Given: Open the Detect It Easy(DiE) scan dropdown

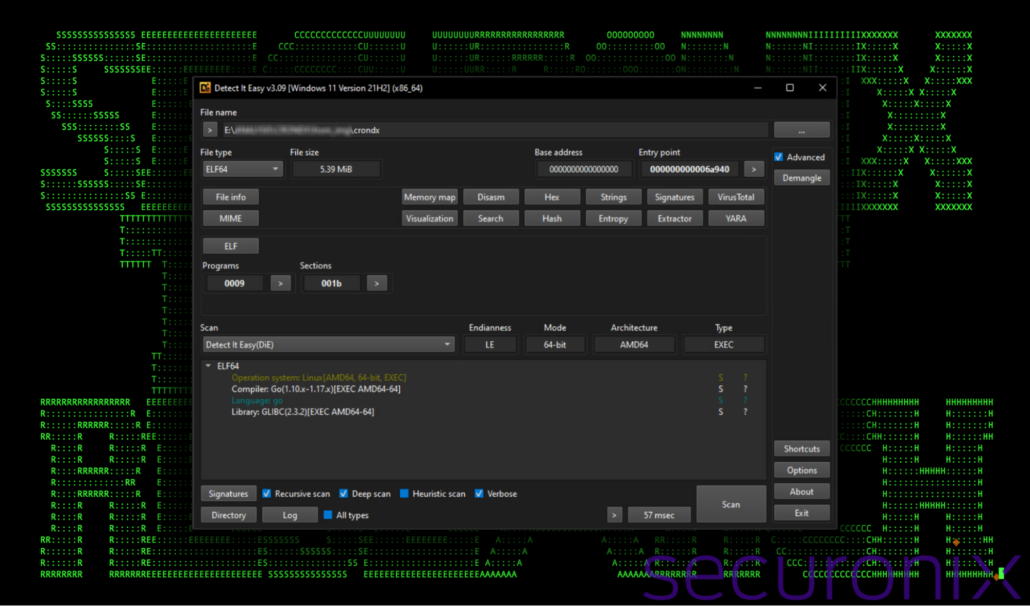Looking at the screenshot, I should pyautogui.click(x=328, y=345).
